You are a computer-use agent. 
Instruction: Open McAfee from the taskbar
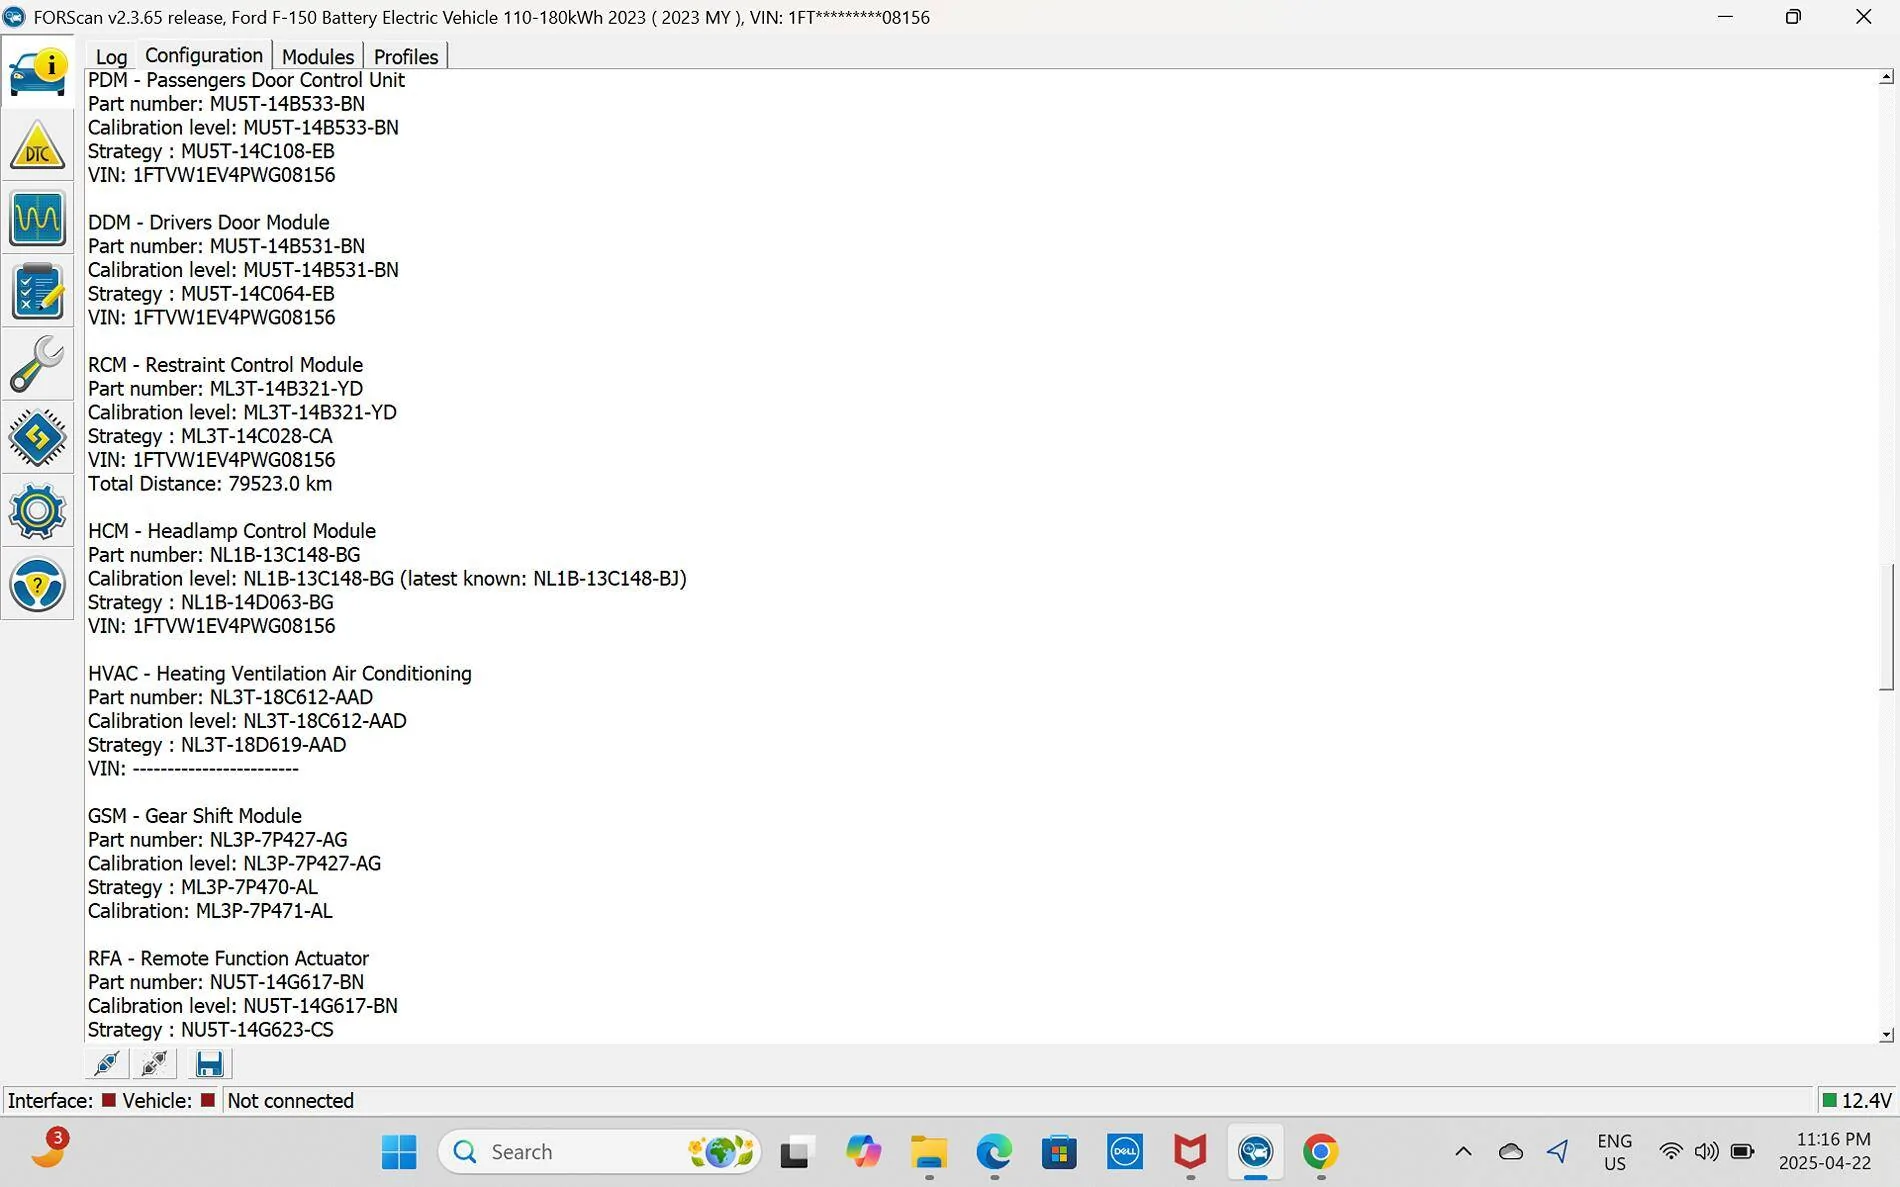coord(1190,1152)
